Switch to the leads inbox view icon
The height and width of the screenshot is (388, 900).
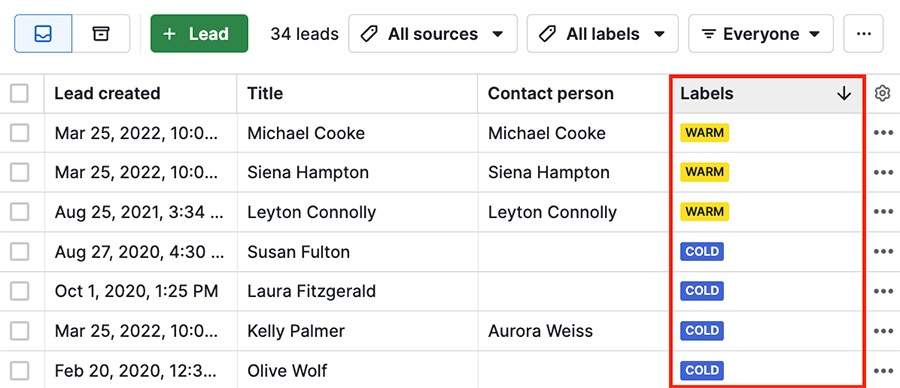(x=43, y=34)
